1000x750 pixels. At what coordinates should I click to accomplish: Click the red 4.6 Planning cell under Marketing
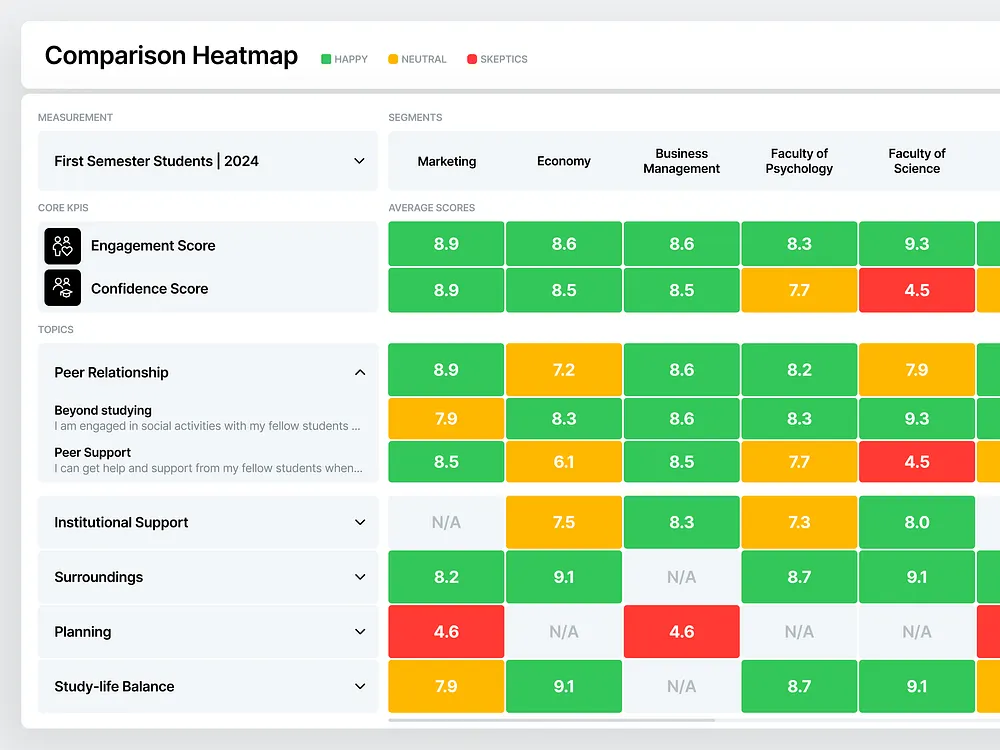click(446, 632)
